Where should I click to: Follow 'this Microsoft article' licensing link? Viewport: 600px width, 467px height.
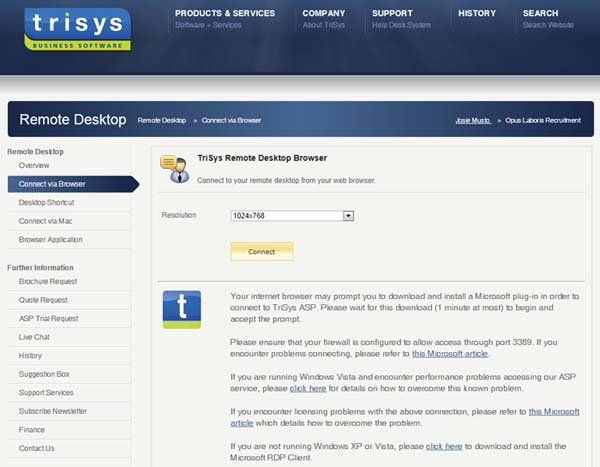point(554,412)
